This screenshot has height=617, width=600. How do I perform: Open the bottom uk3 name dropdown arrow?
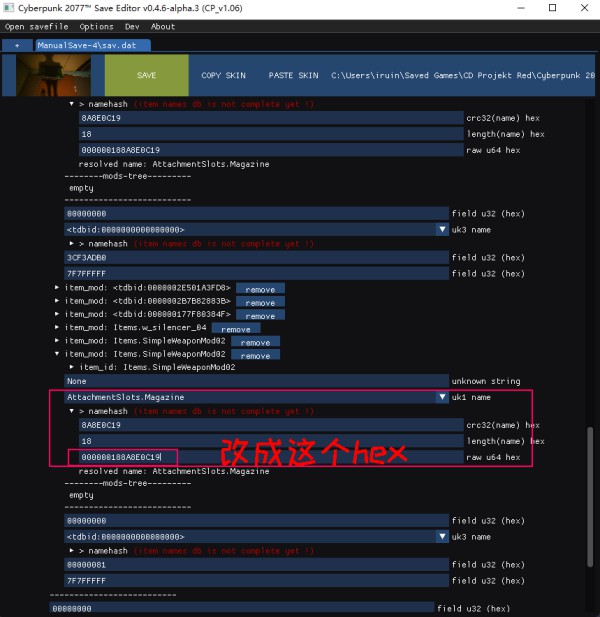[x=442, y=537]
